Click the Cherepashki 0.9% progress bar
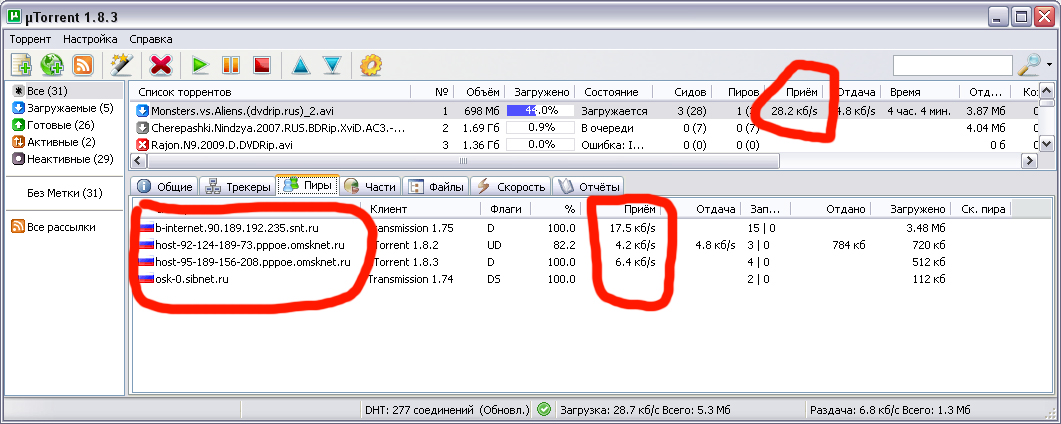The width and height of the screenshot is (1061, 424). point(540,128)
